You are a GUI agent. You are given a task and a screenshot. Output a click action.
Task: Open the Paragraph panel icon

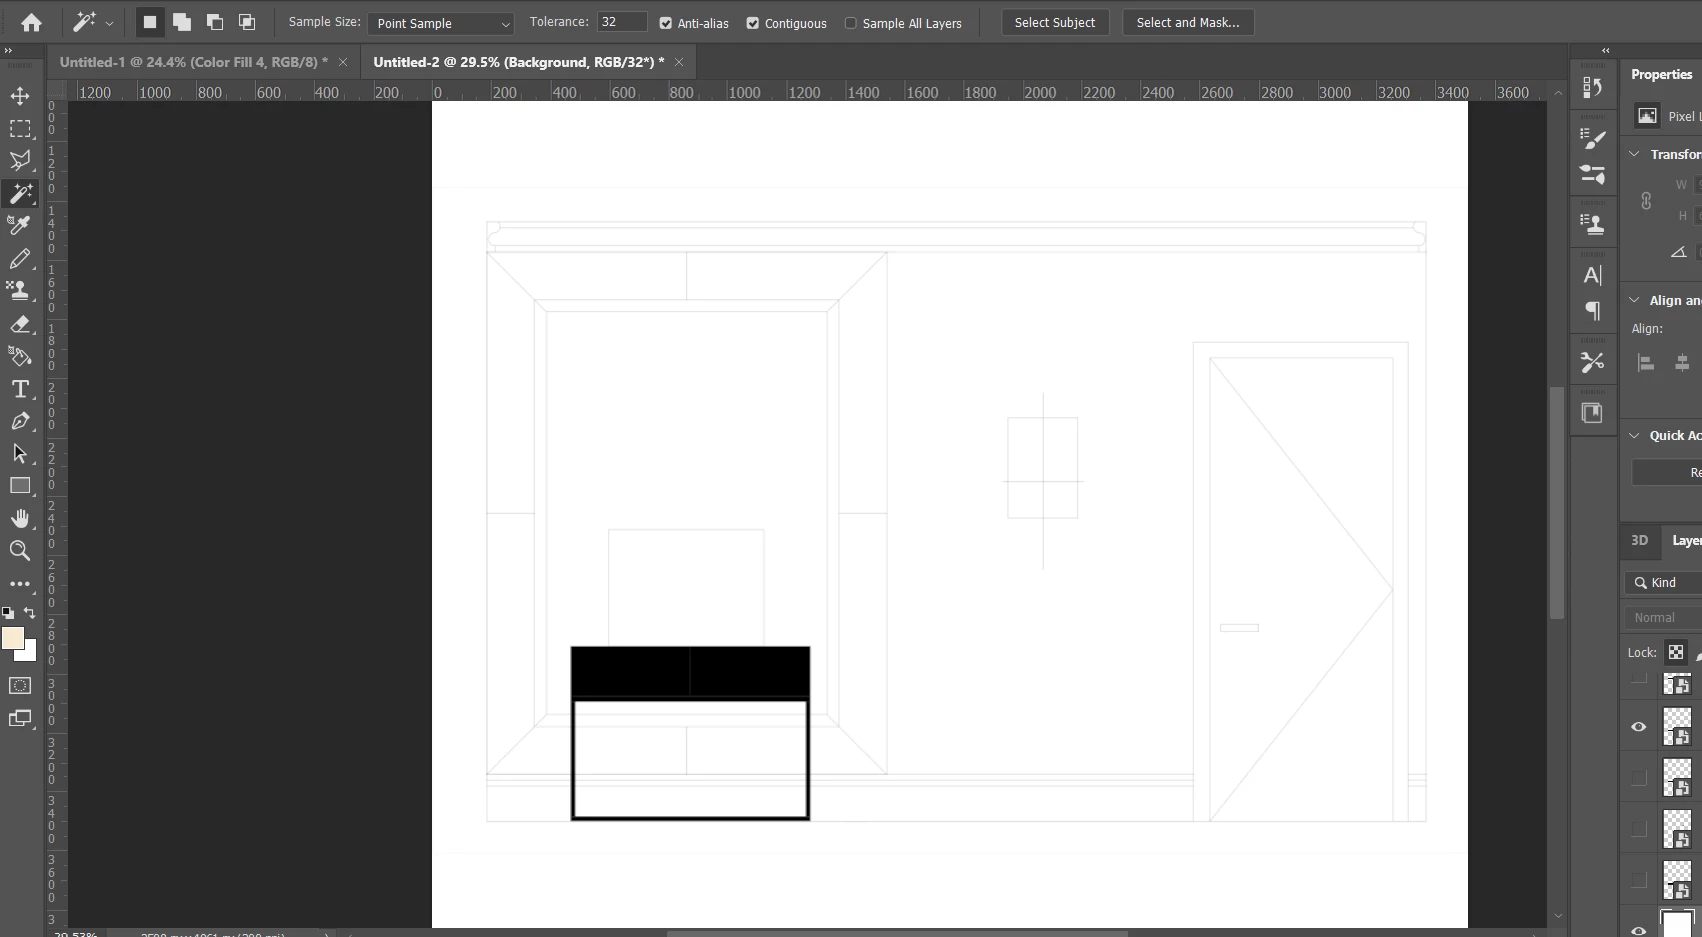click(x=1593, y=311)
